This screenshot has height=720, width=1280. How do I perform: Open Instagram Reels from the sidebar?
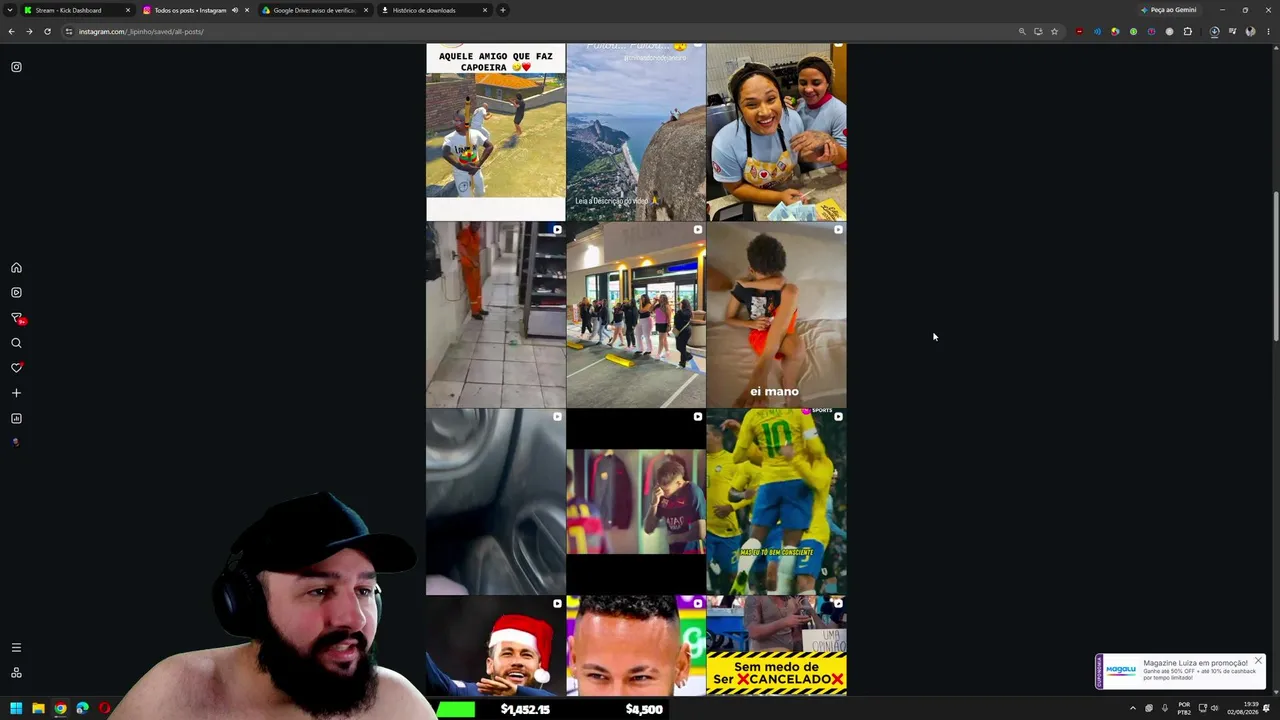16,293
